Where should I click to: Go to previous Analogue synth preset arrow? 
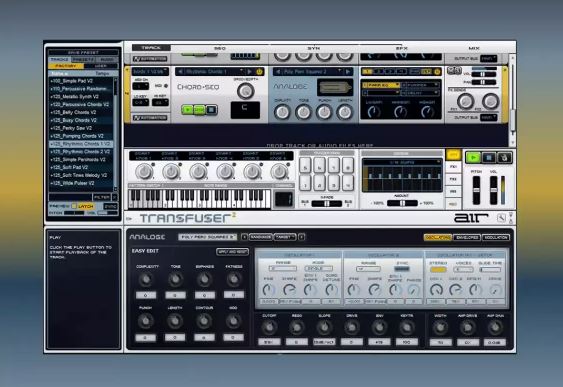click(x=278, y=71)
